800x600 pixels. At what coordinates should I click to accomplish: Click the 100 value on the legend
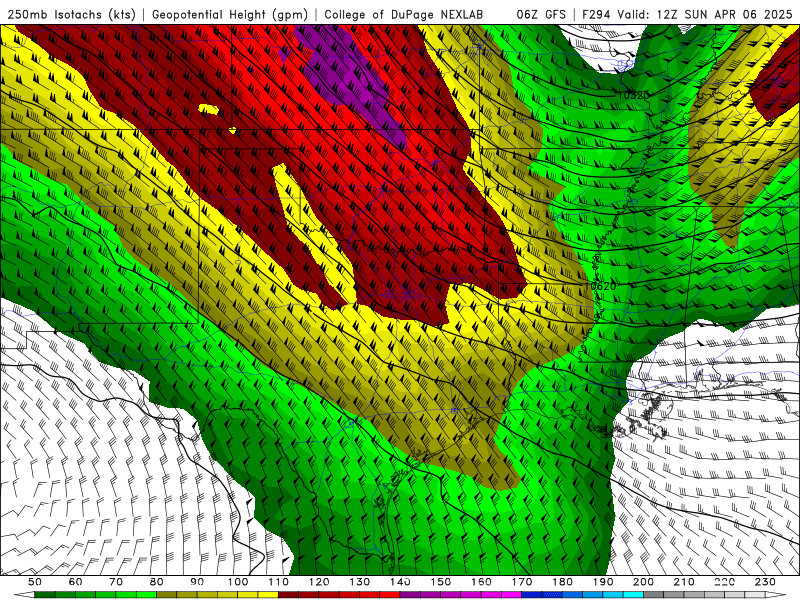(238, 582)
